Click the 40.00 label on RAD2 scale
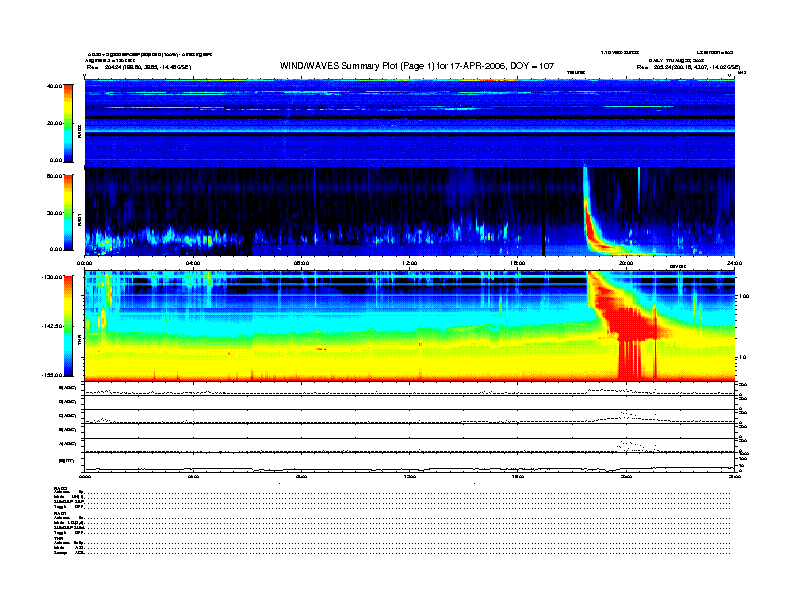The image size is (792, 612). click(54, 86)
